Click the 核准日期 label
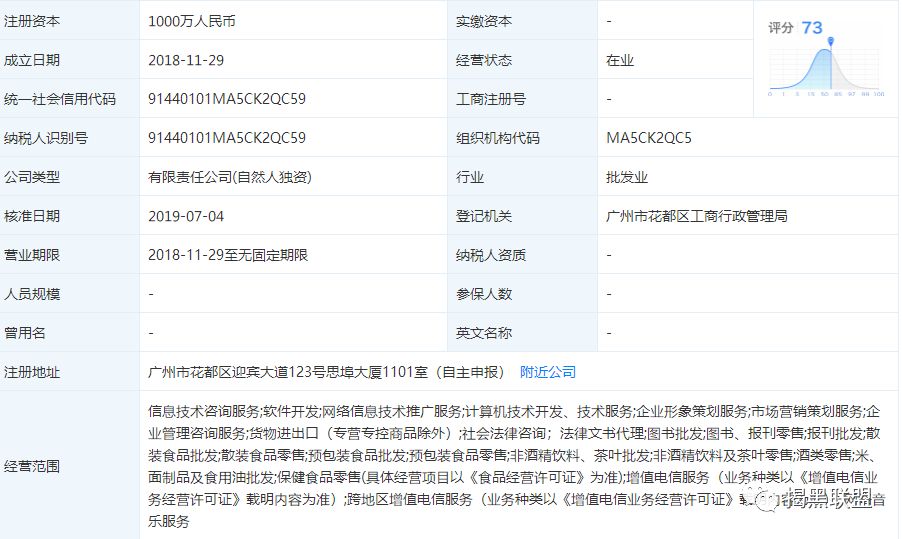Screen dimensions: 902x539 (32, 216)
